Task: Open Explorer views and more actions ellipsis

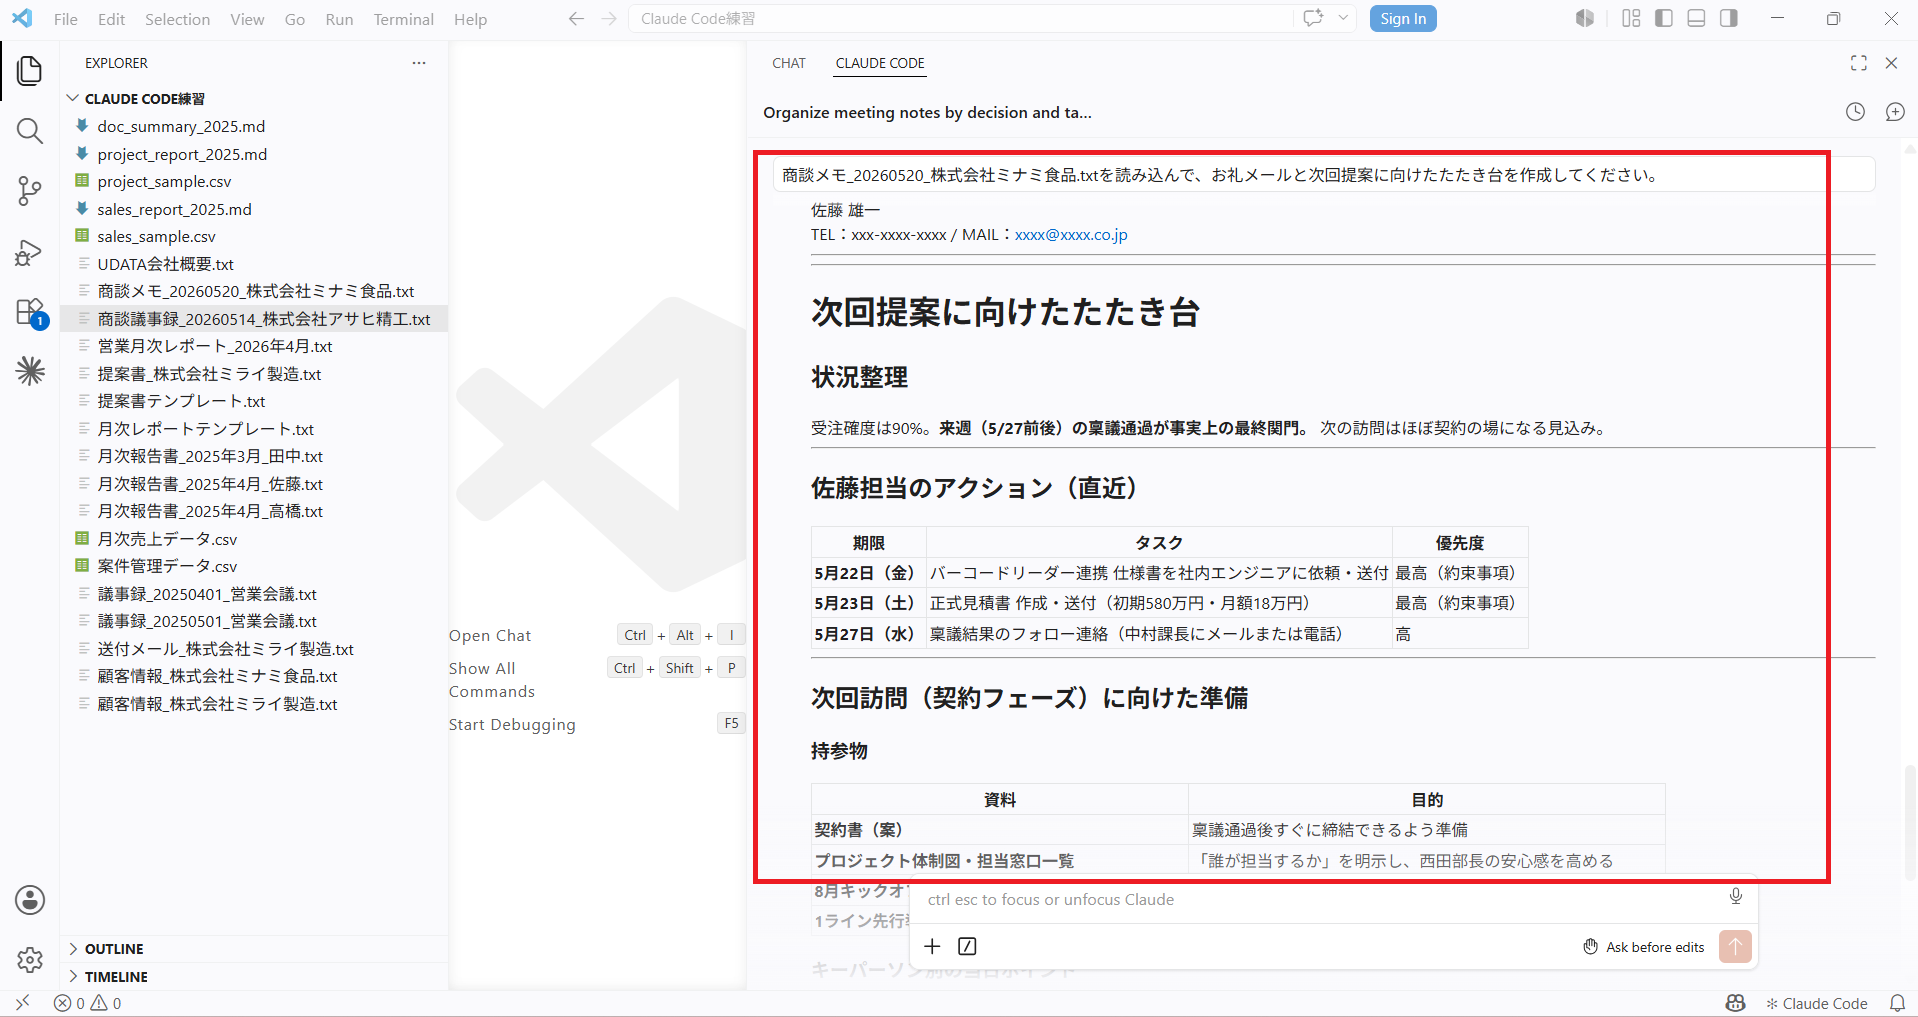Action: (x=419, y=63)
